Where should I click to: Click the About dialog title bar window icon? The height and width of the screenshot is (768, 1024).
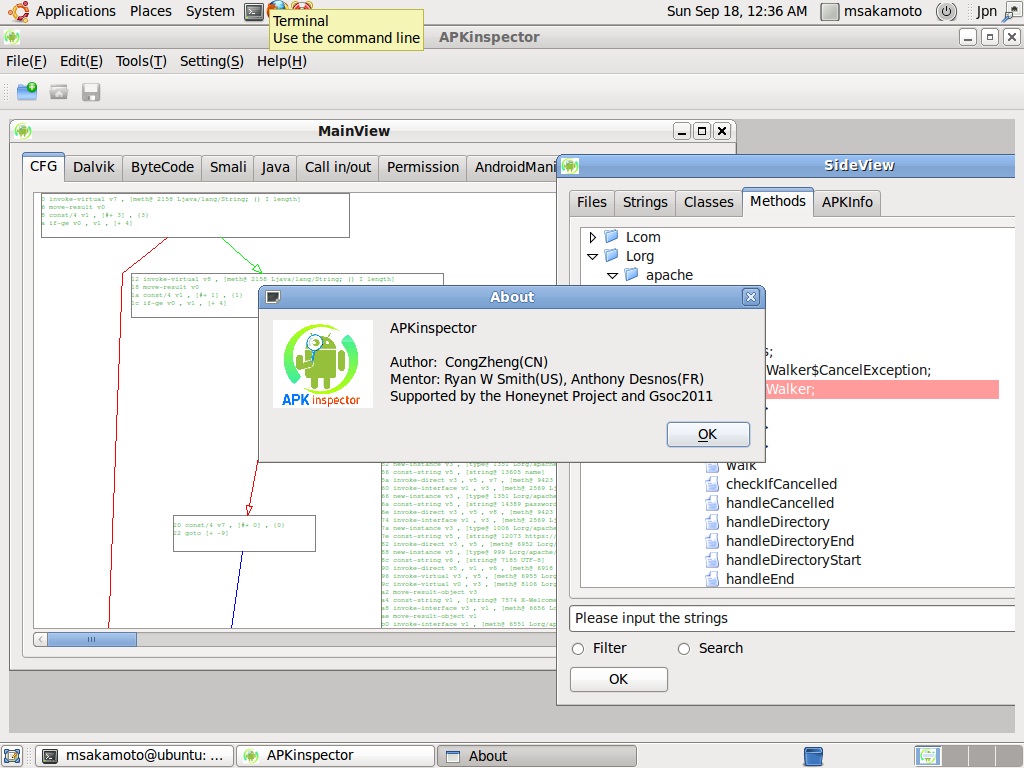coord(273,297)
